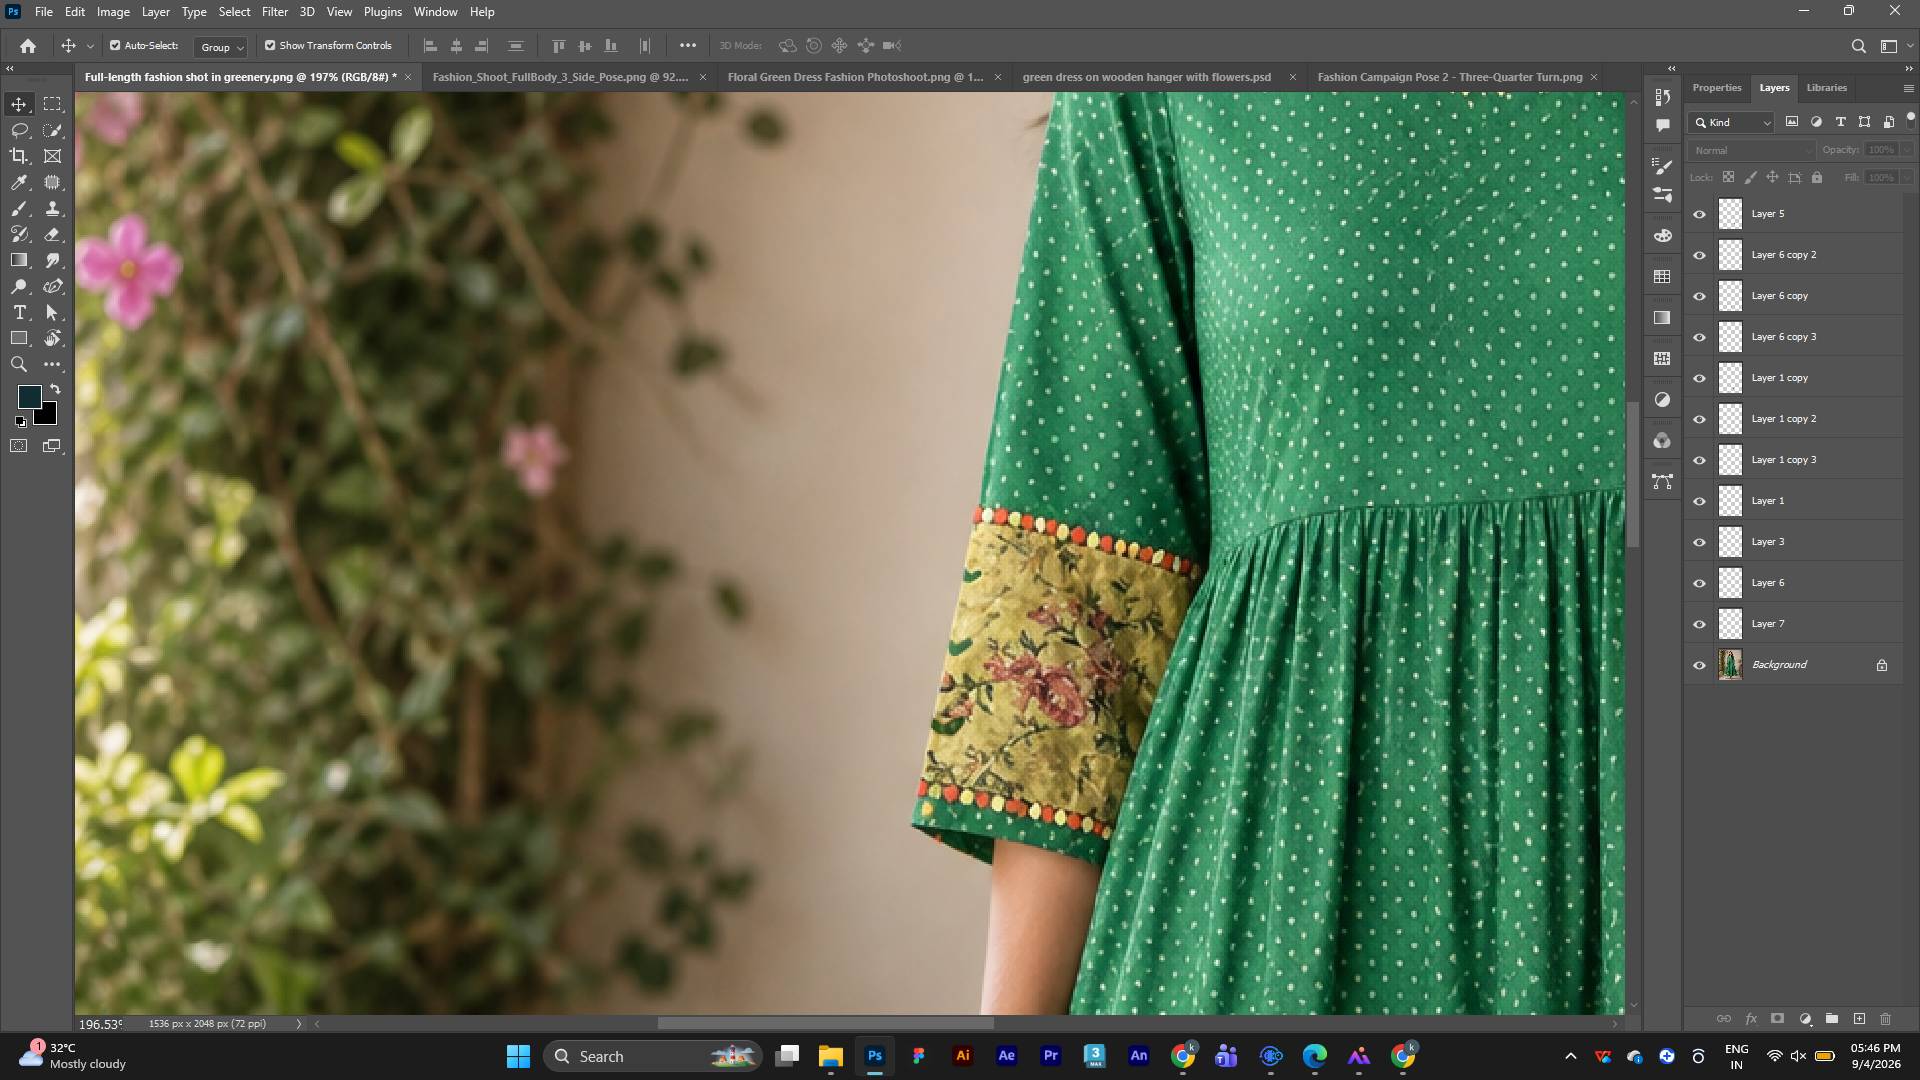1920x1080 pixels.
Task: Open the Filter menu
Action: [x=274, y=12]
